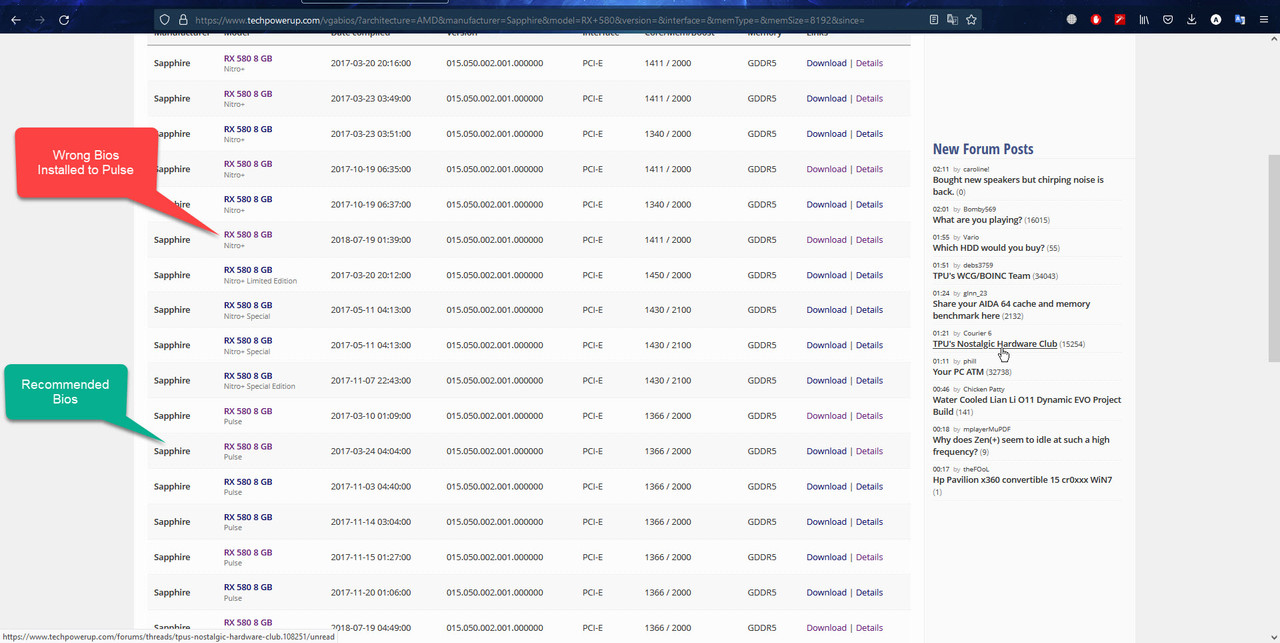The image size is (1280, 643).
Task: Click the browser forward arrow
Action: pos(40,19)
